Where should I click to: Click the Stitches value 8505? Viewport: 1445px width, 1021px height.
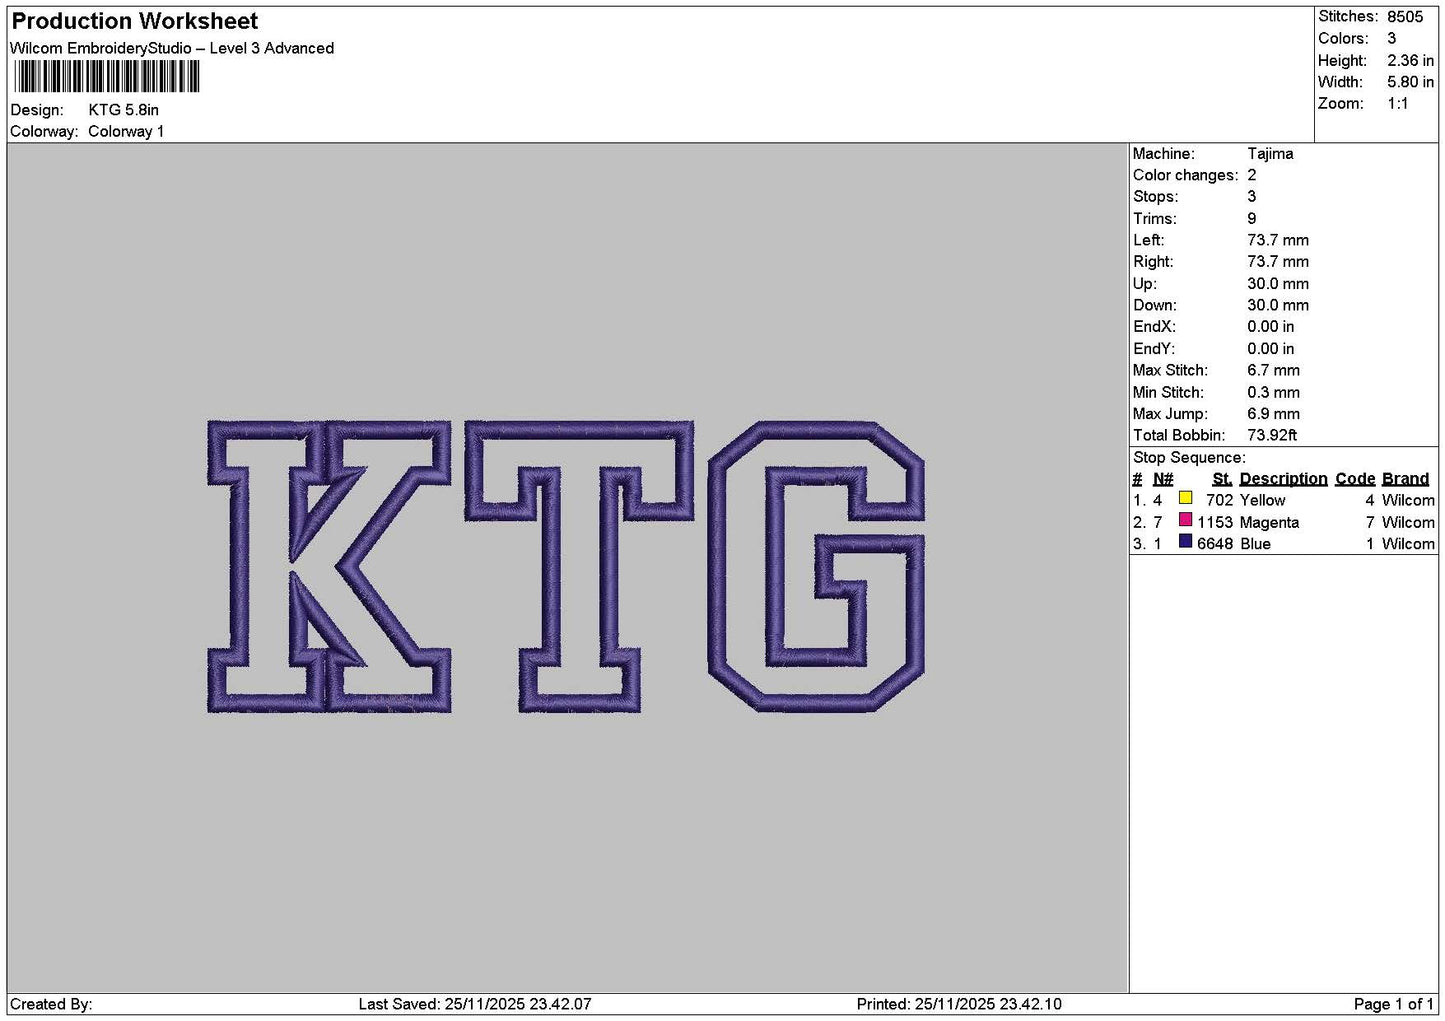[x=1405, y=17]
